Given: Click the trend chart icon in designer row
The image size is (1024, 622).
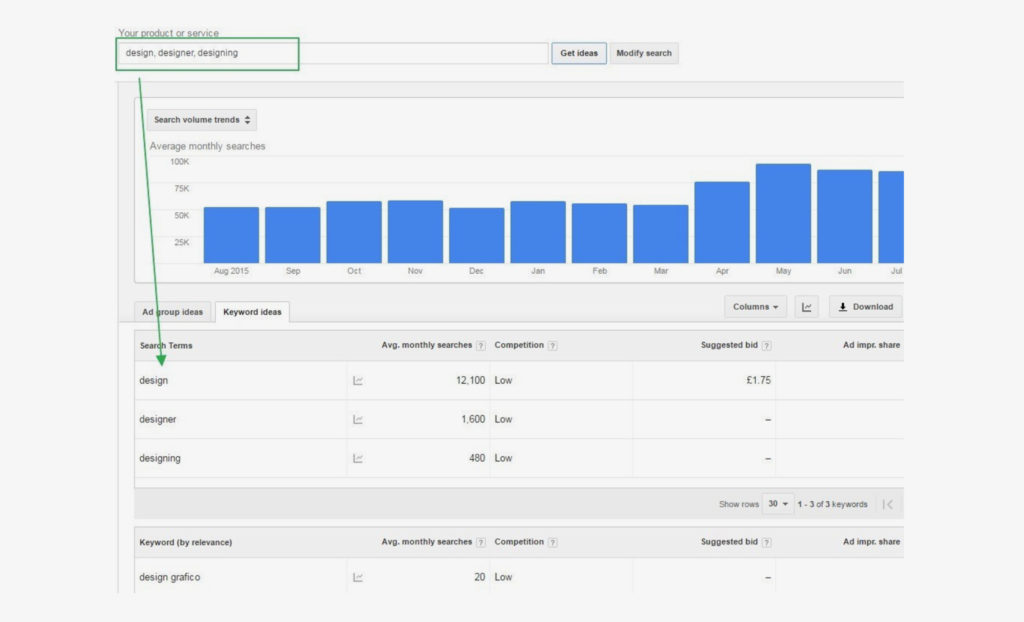Looking at the screenshot, I should pos(358,419).
